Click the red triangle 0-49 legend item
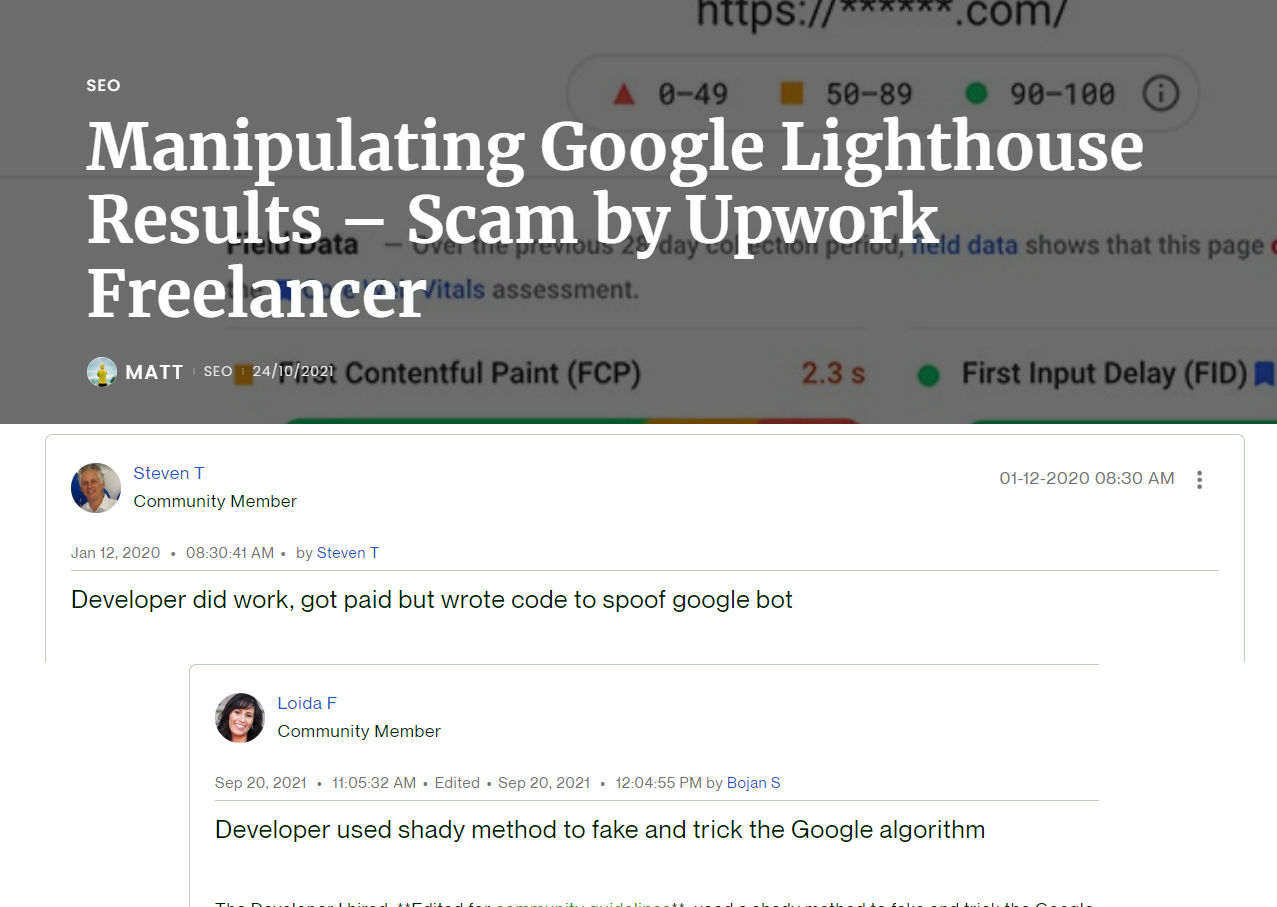Screen dimensions: 1277x907 (x=670, y=94)
